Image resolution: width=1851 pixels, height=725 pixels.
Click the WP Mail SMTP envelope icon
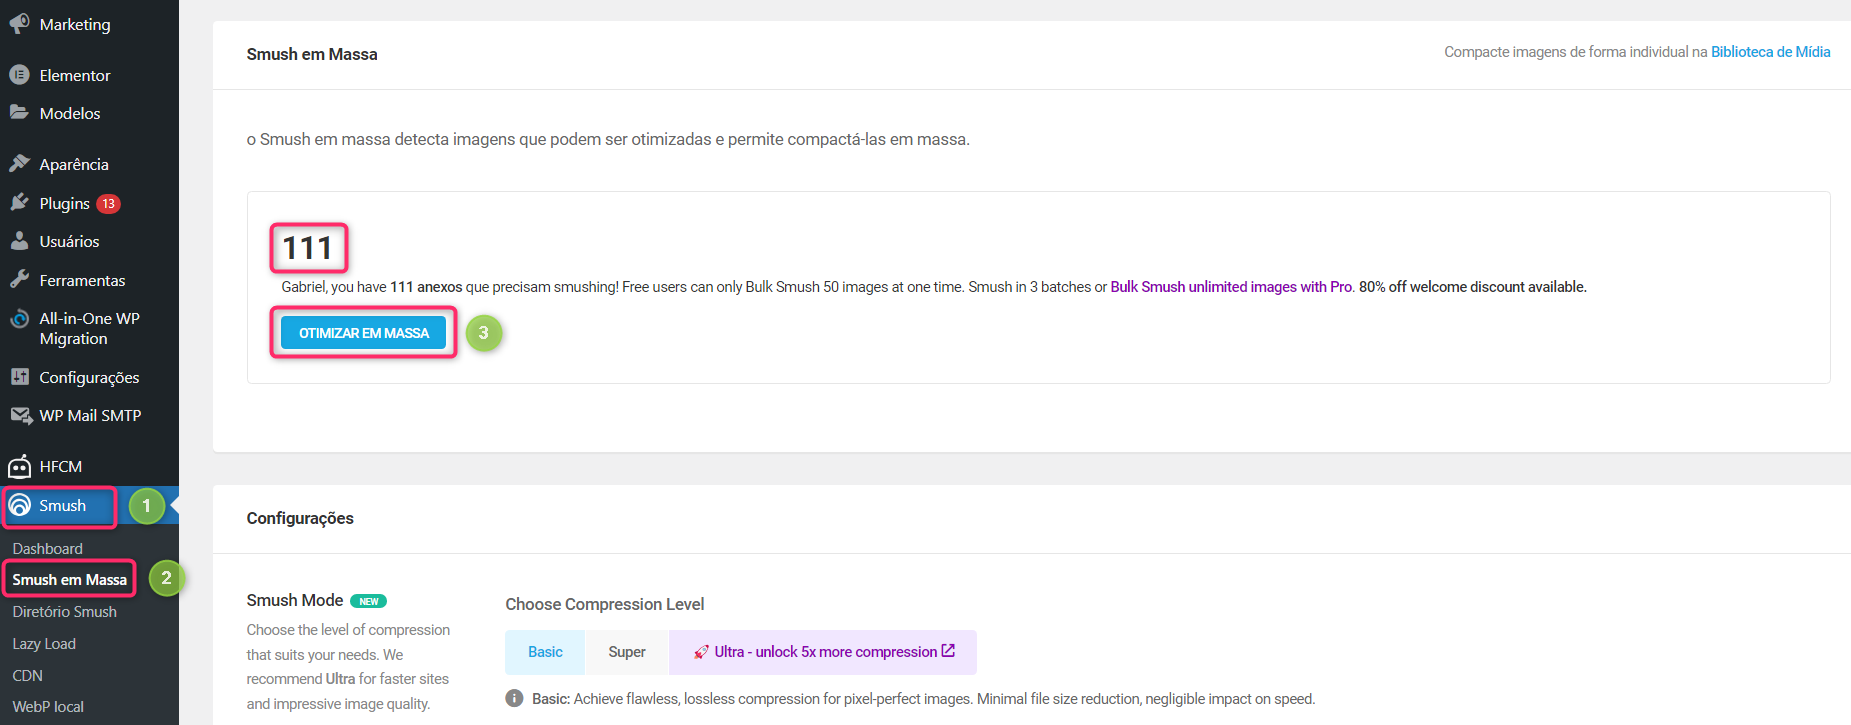tap(19, 415)
